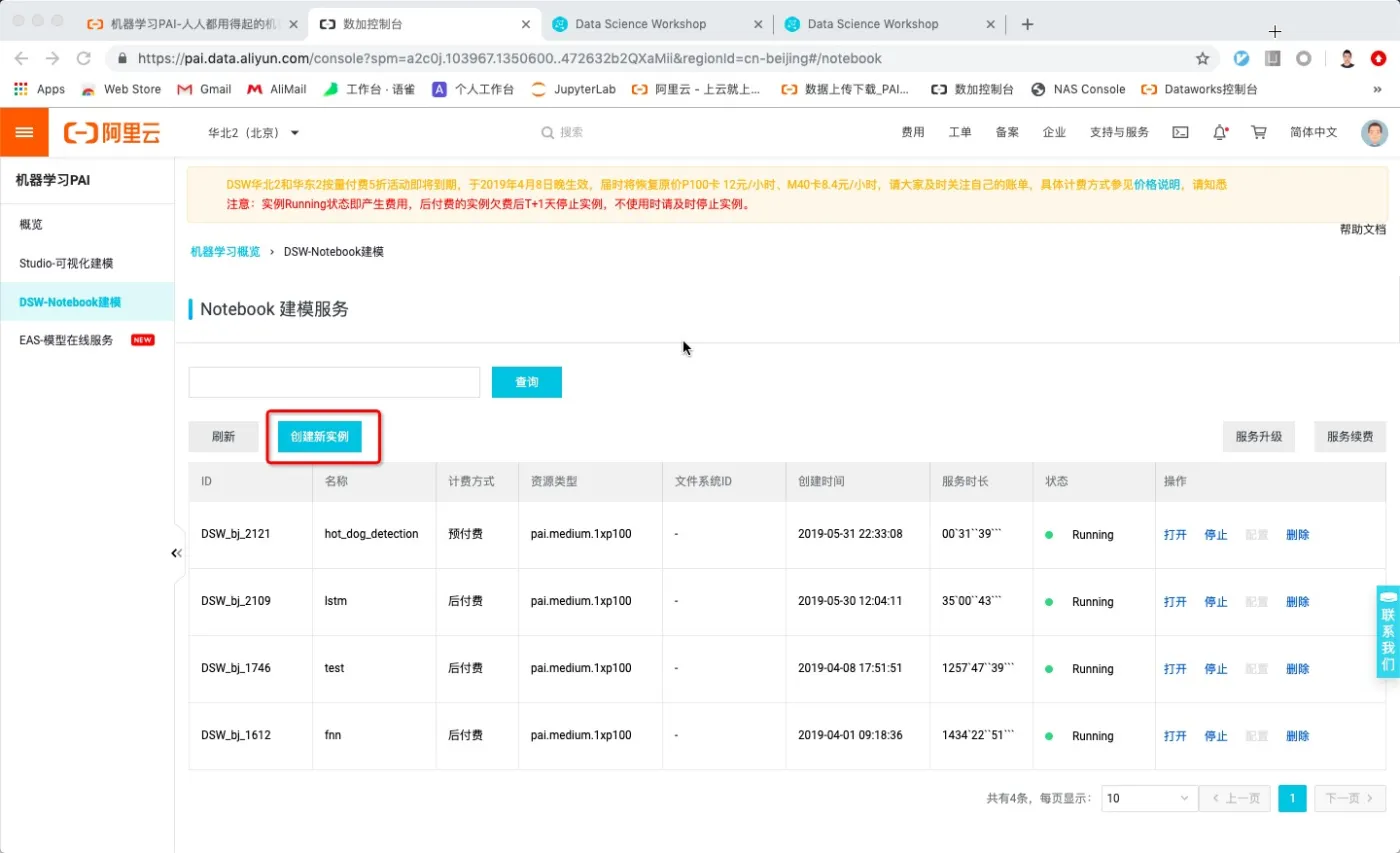The width and height of the screenshot is (1400, 853).
Task: Open the Web Store bookmark
Action: [121, 89]
